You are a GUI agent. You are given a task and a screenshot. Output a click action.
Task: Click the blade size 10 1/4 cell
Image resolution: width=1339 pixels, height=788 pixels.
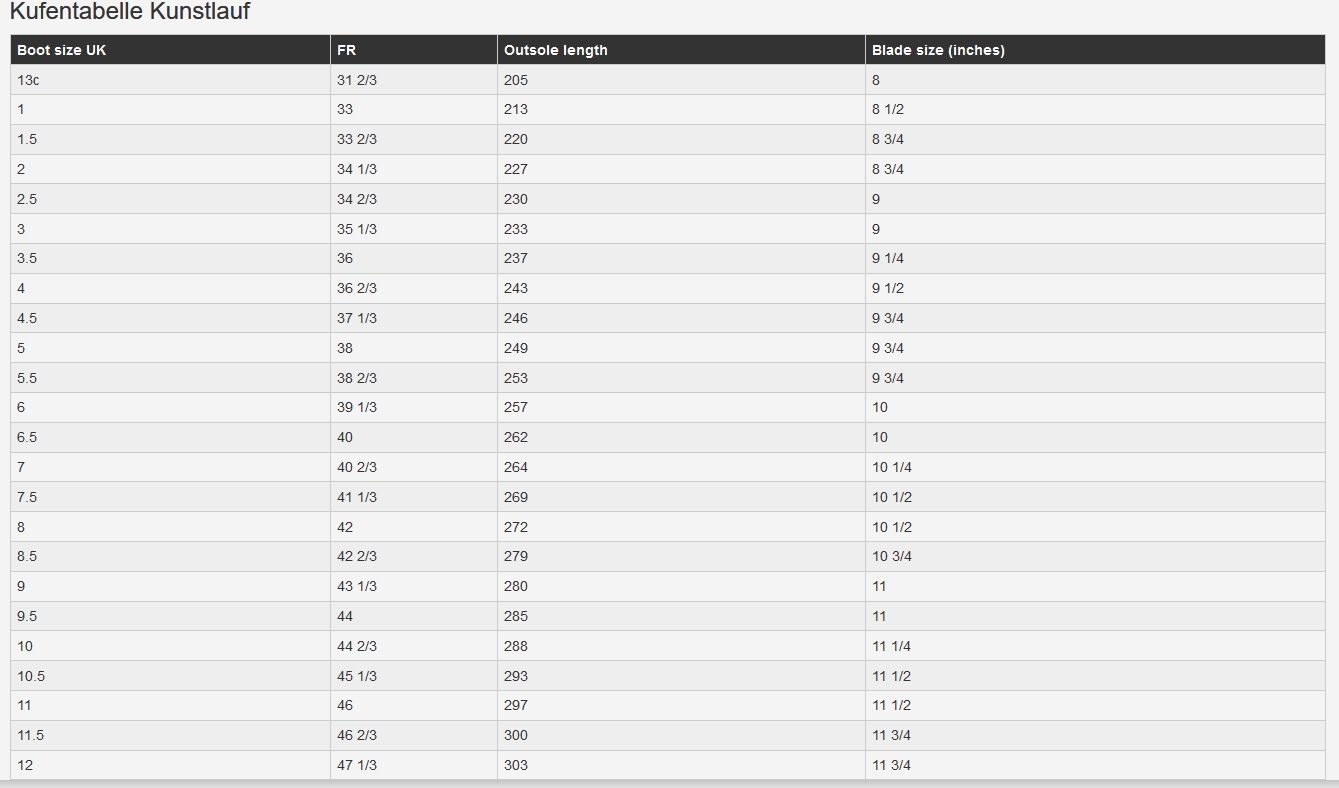[x=892, y=467]
